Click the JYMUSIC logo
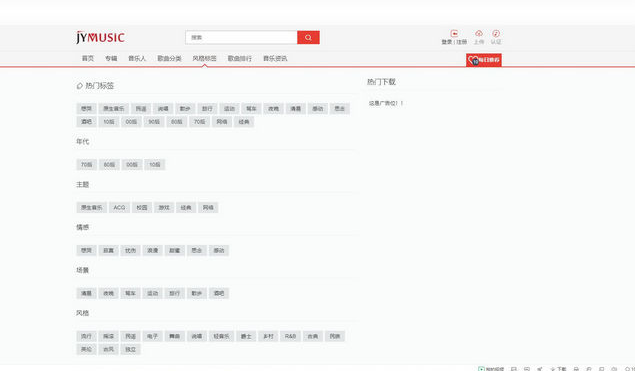This screenshot has width=635, height=371. coord(100,37)
